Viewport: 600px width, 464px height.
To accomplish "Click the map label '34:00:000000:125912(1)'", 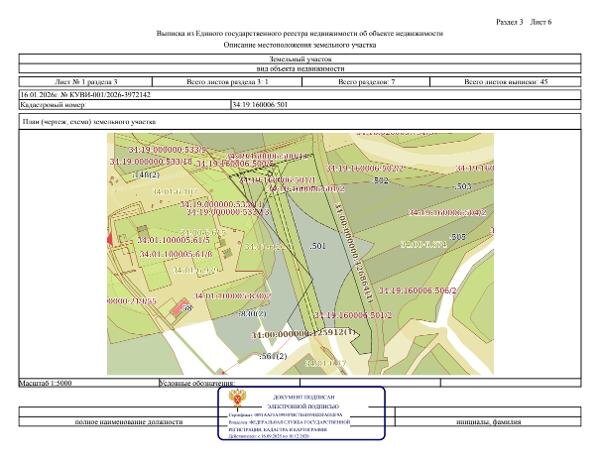I will pos(304,334).
